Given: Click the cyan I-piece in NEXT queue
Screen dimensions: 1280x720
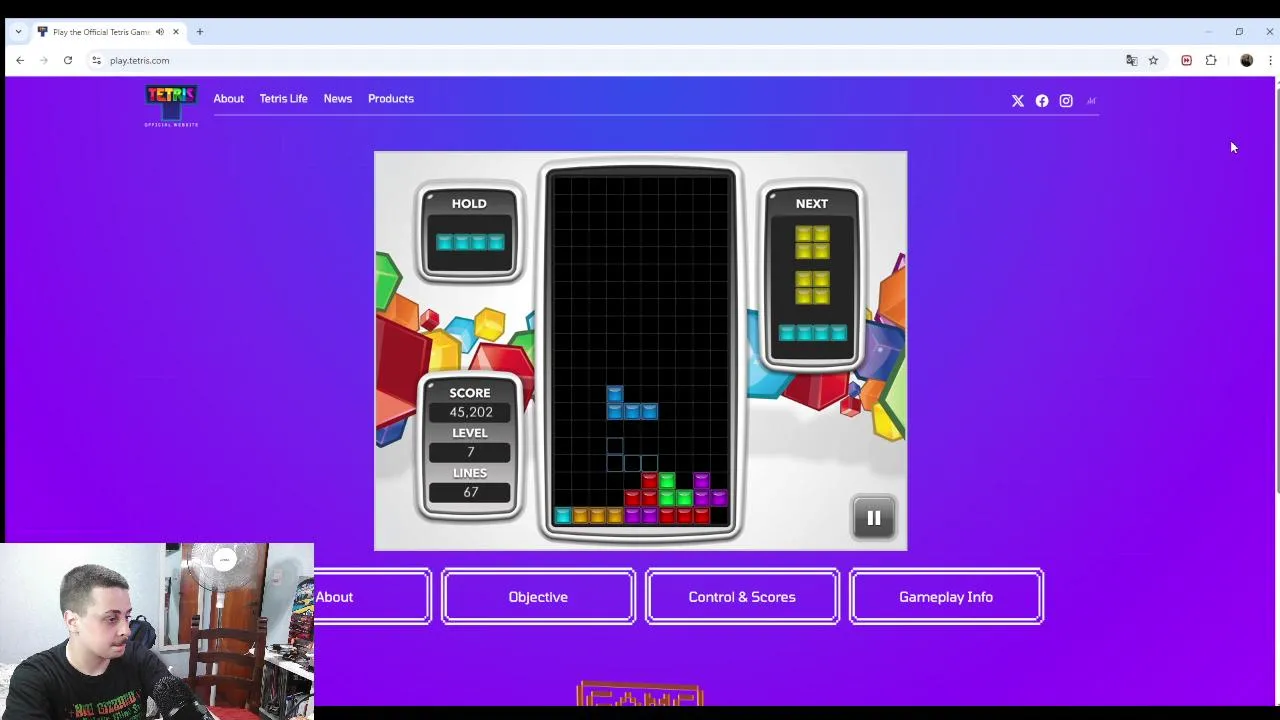Looking at the screenshot, I should 812,333.
